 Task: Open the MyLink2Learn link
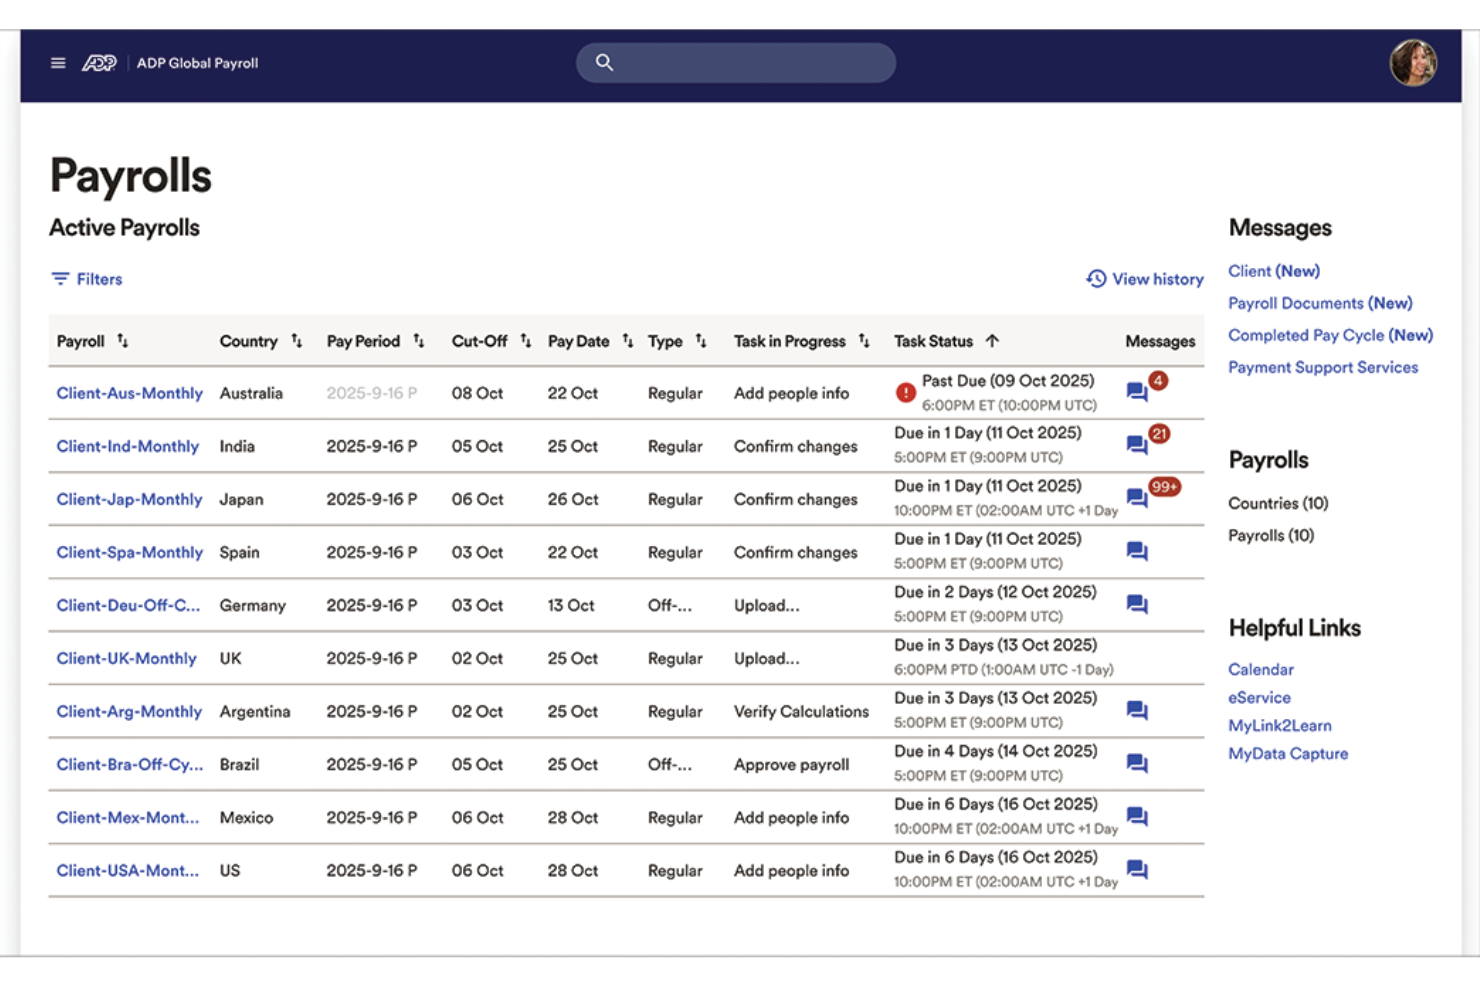click(x=1280, y=725)
